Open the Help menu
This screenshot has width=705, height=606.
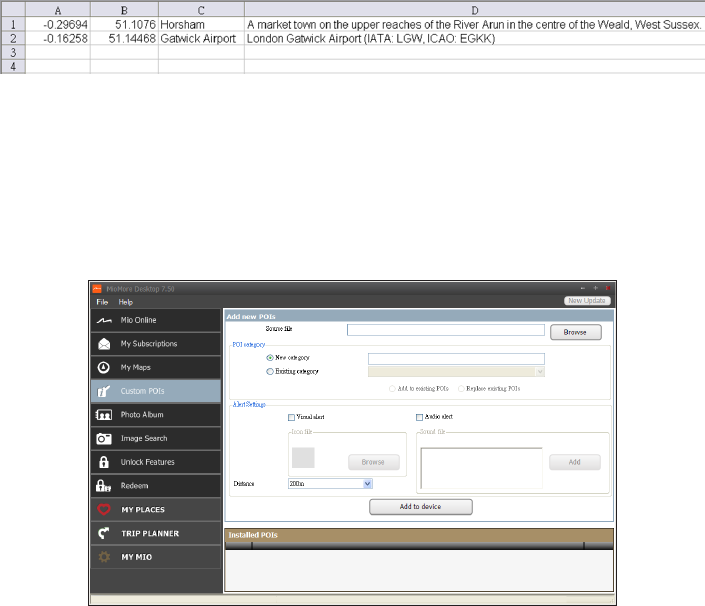point(125,302)
